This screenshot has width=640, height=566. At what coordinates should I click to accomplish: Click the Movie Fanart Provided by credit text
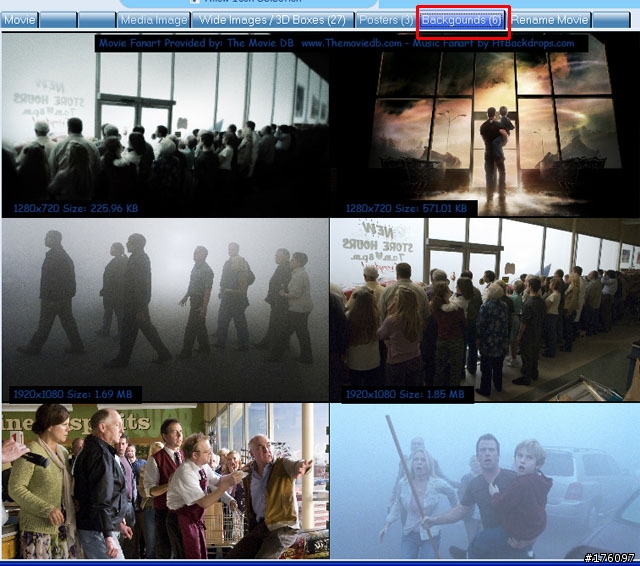point(337,43)
